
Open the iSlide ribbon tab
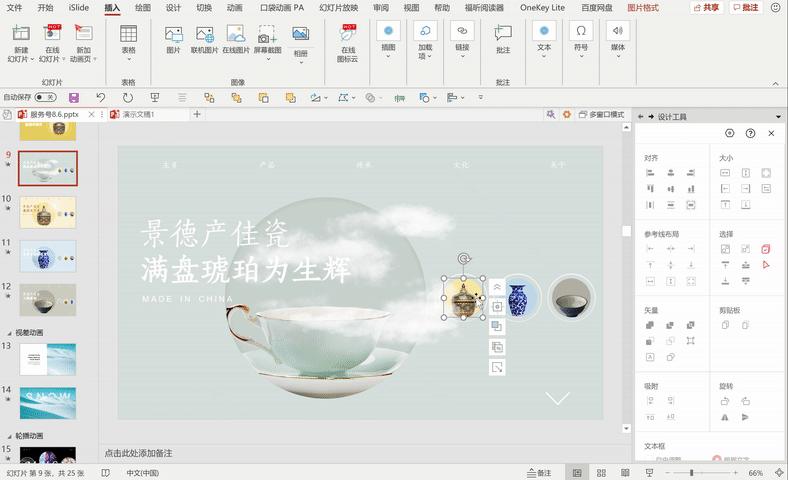[x=79, y=8]
